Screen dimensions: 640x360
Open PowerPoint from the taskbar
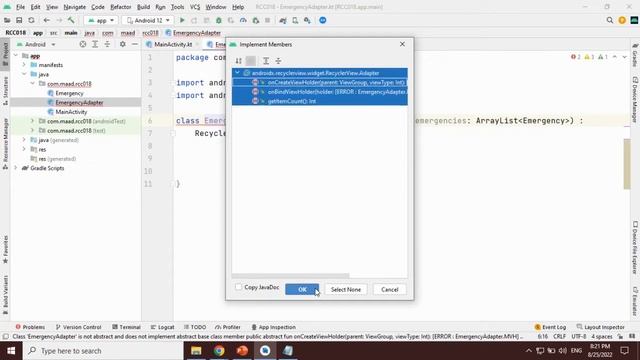pos(242,351)
